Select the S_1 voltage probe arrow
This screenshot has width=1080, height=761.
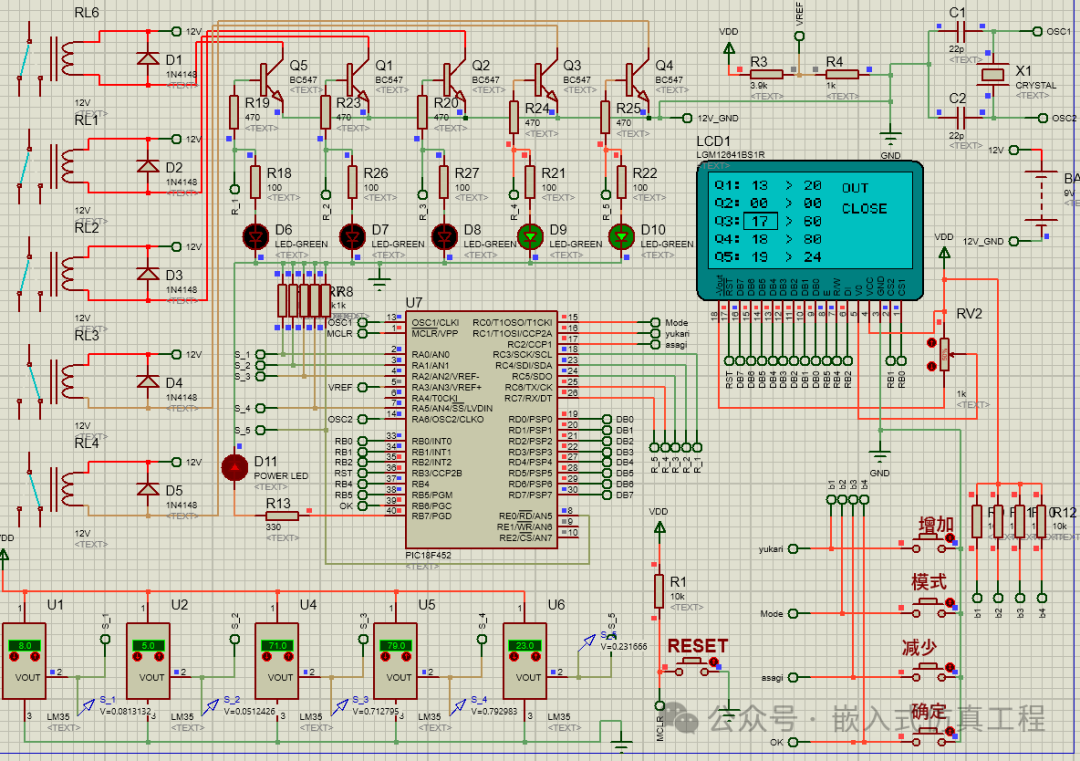[x=86, y=707]
